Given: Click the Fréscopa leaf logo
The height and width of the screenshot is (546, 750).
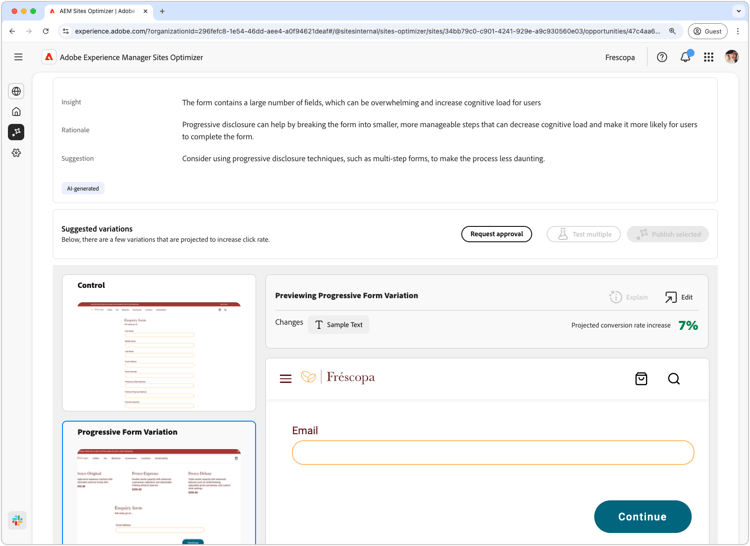Looking at the screenshot, I should tap(309, 377).
